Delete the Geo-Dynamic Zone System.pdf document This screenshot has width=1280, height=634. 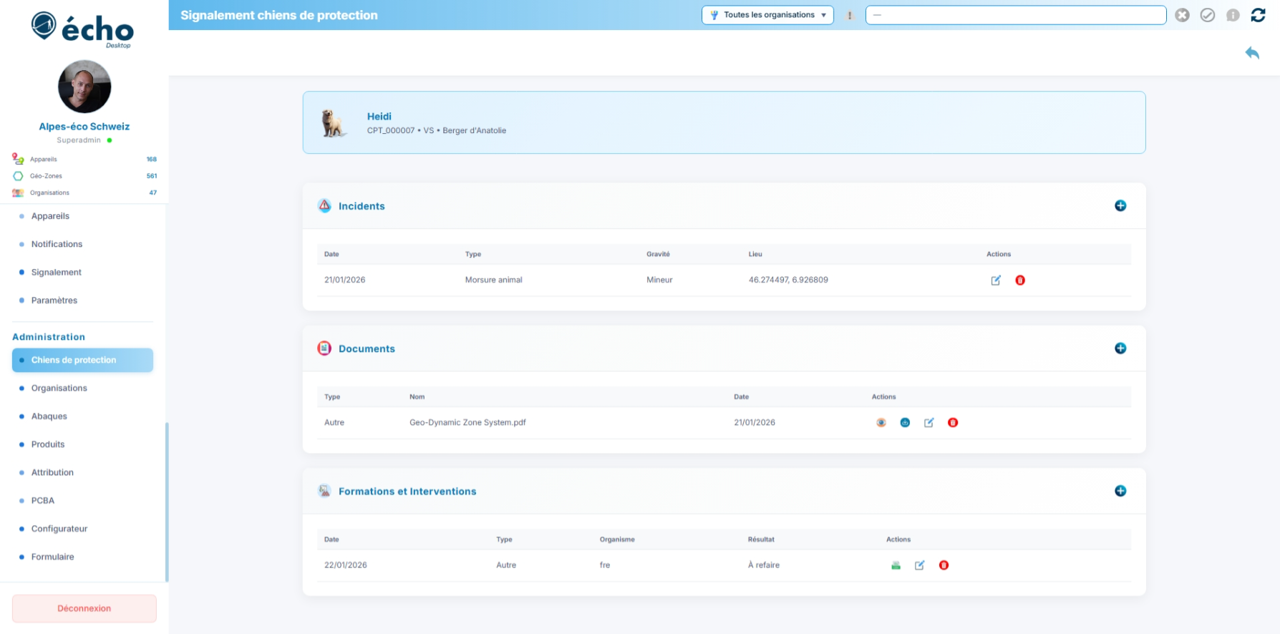[x=953, y=423]
